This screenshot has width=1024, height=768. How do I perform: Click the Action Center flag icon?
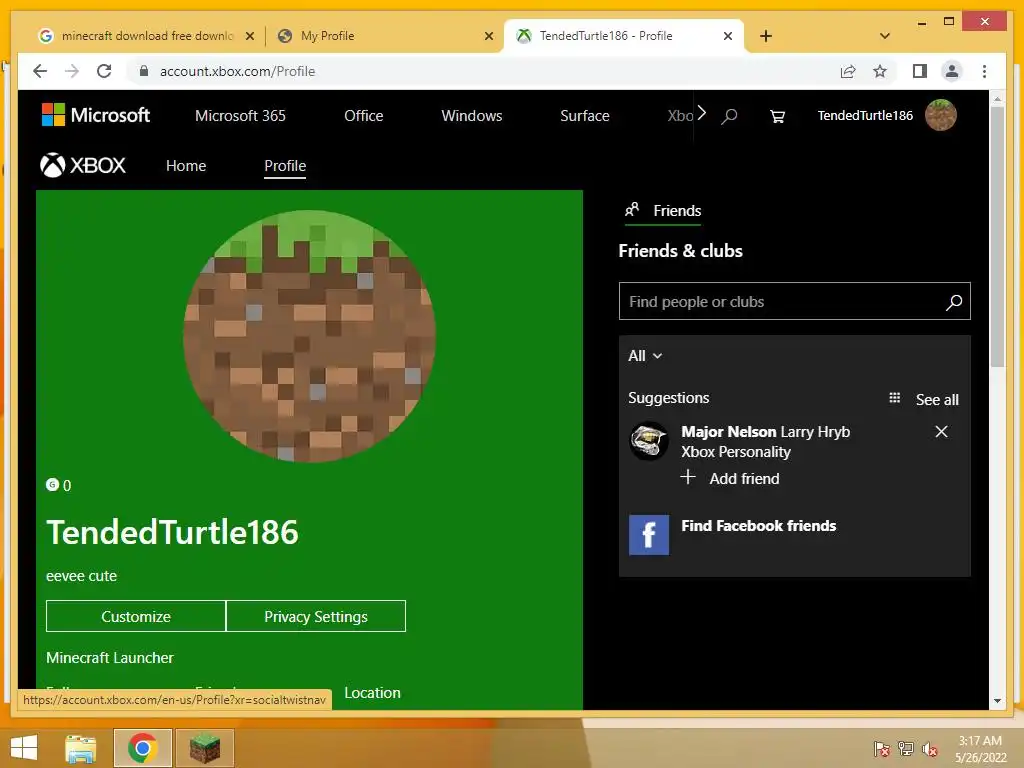[x=881, y=749]
